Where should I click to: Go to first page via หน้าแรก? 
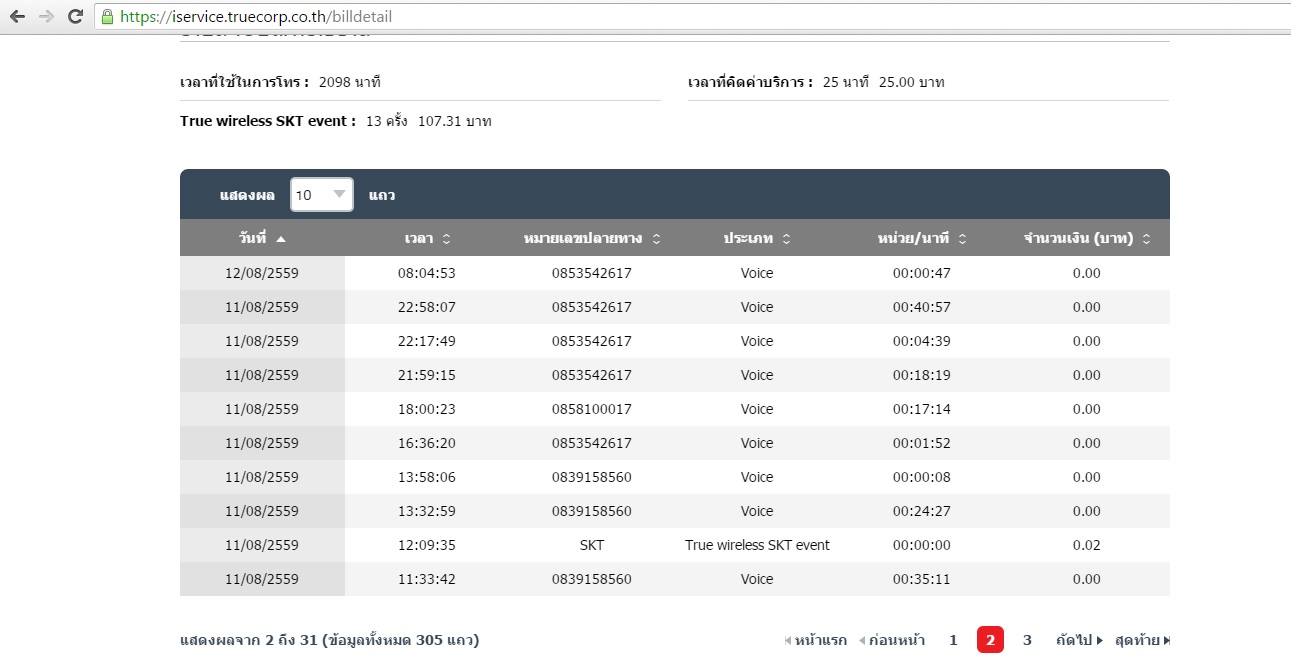click(816, 640)
